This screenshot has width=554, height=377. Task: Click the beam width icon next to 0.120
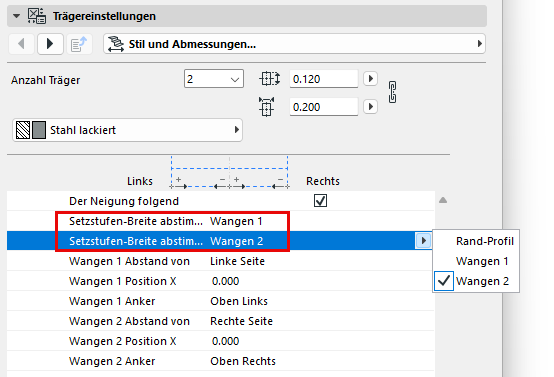click(x=270, y=78)
